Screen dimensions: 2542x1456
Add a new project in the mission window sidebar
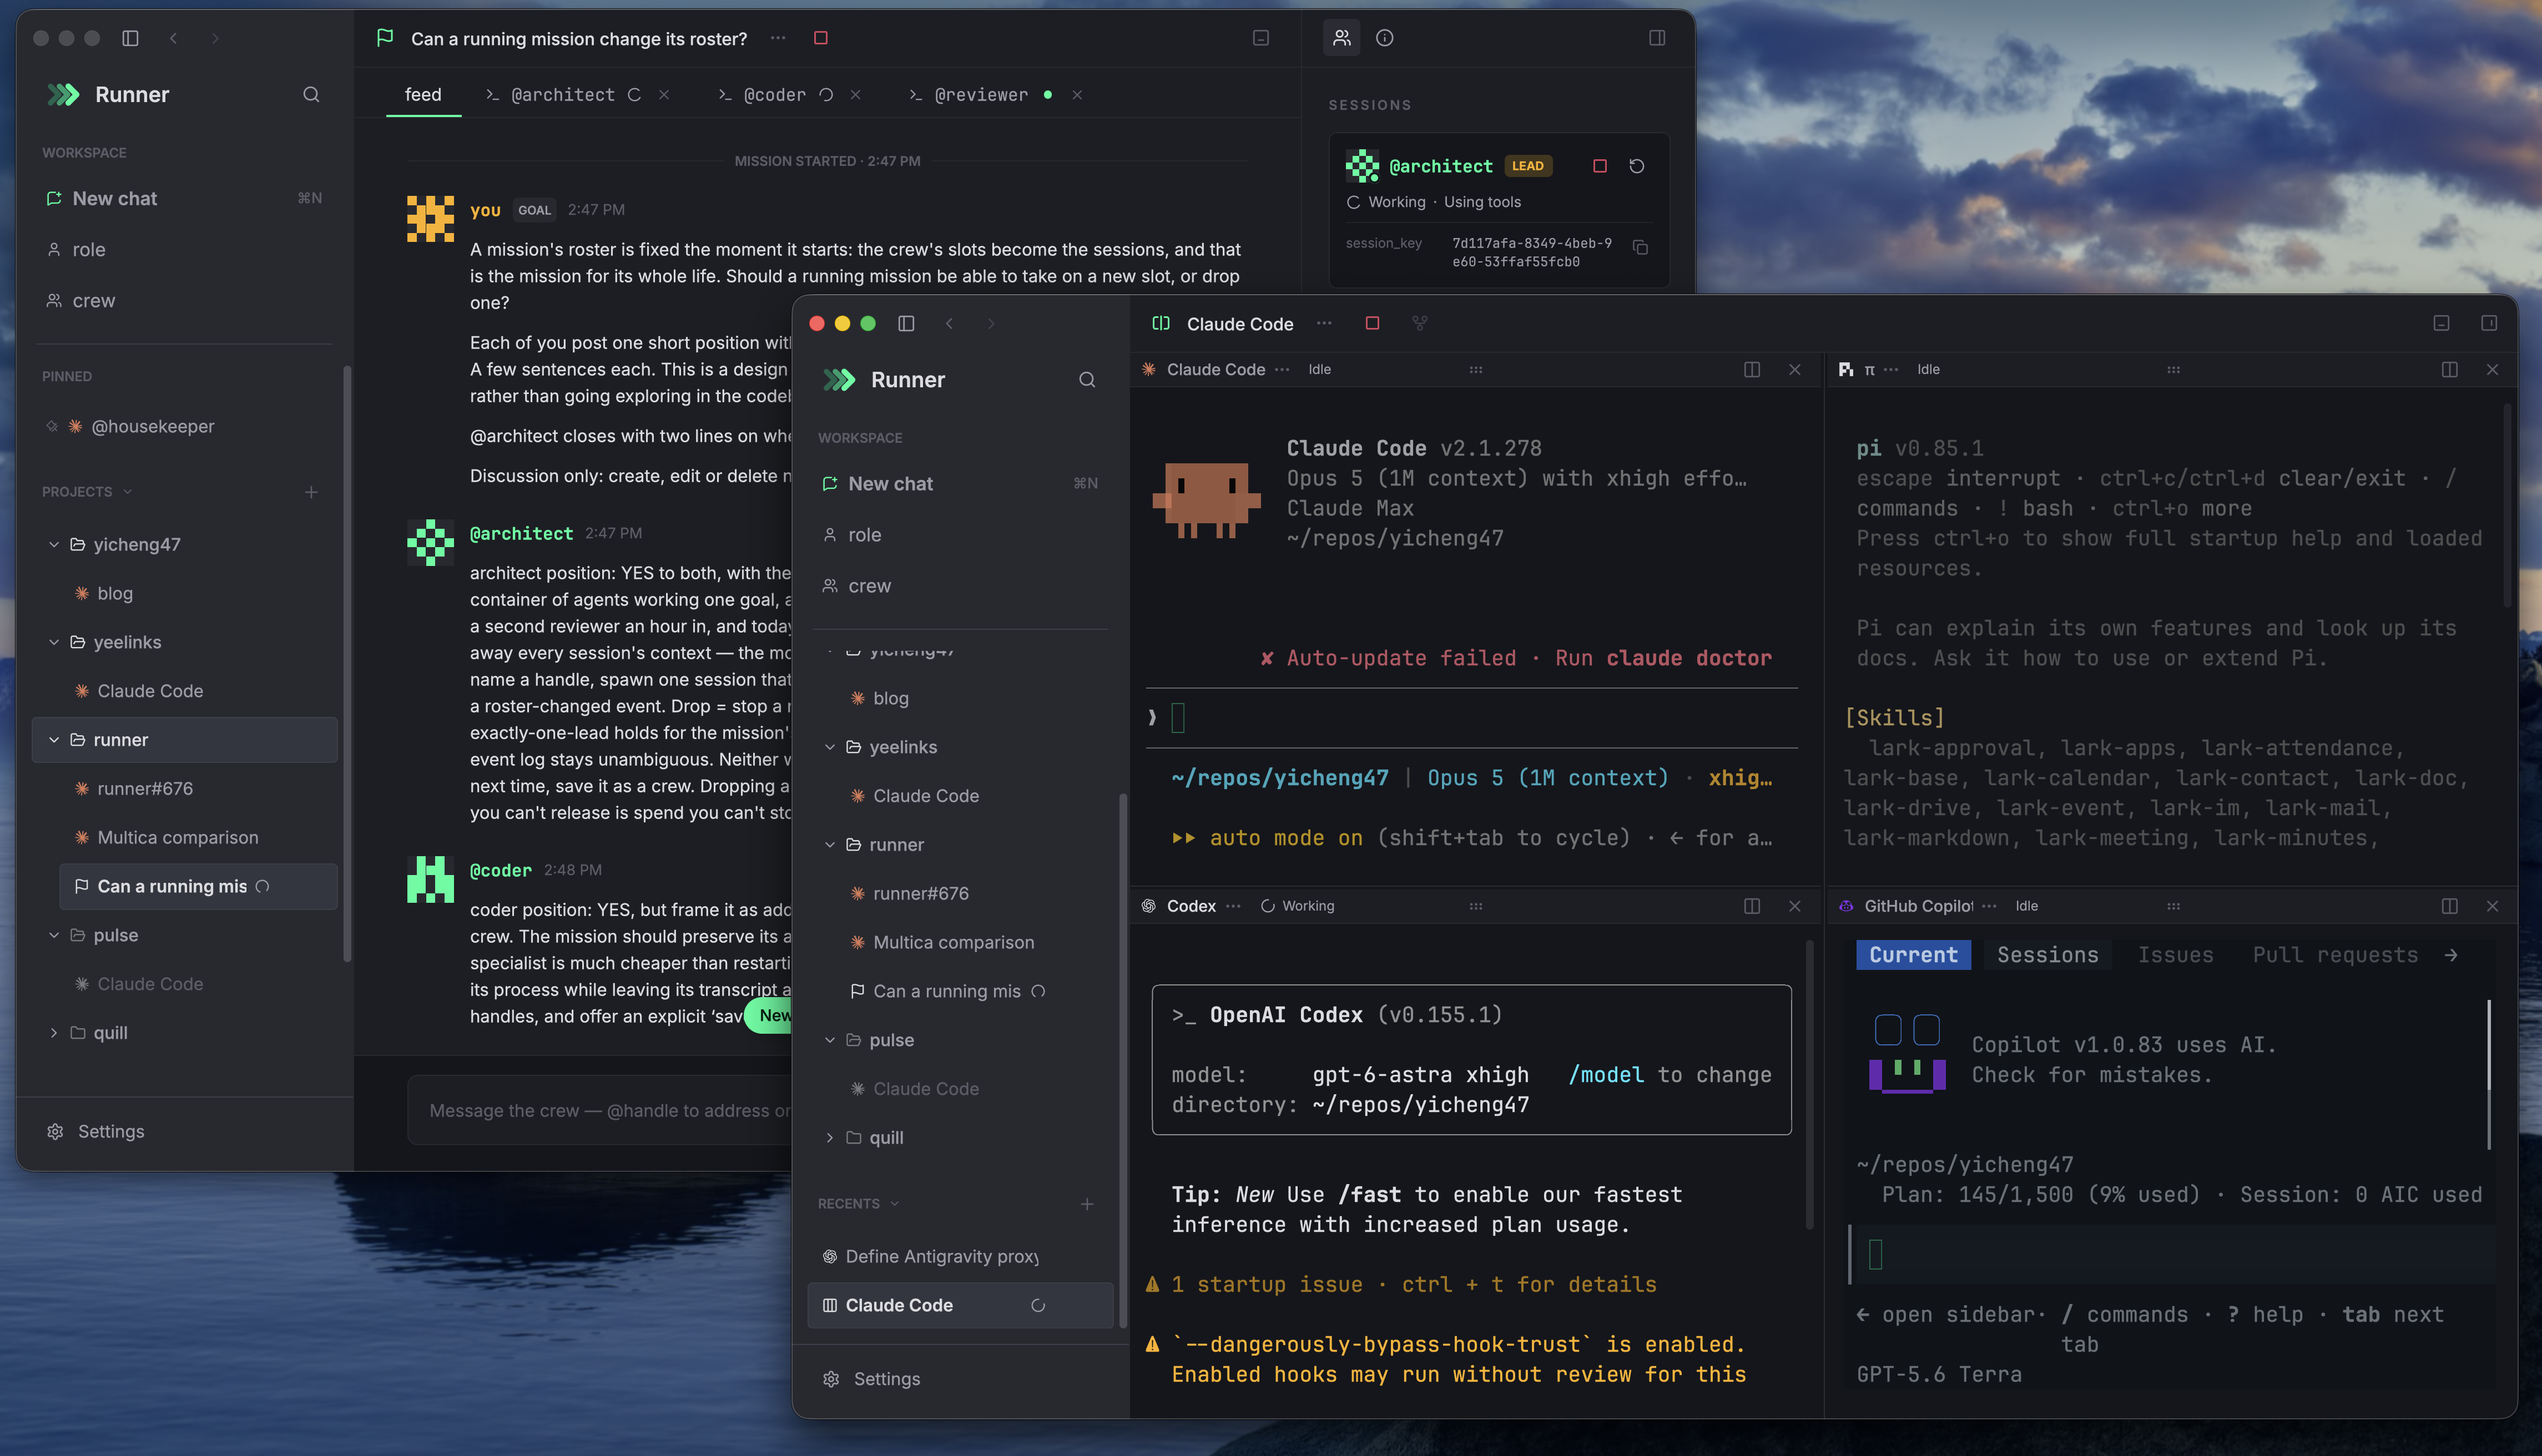click(311, 491)
